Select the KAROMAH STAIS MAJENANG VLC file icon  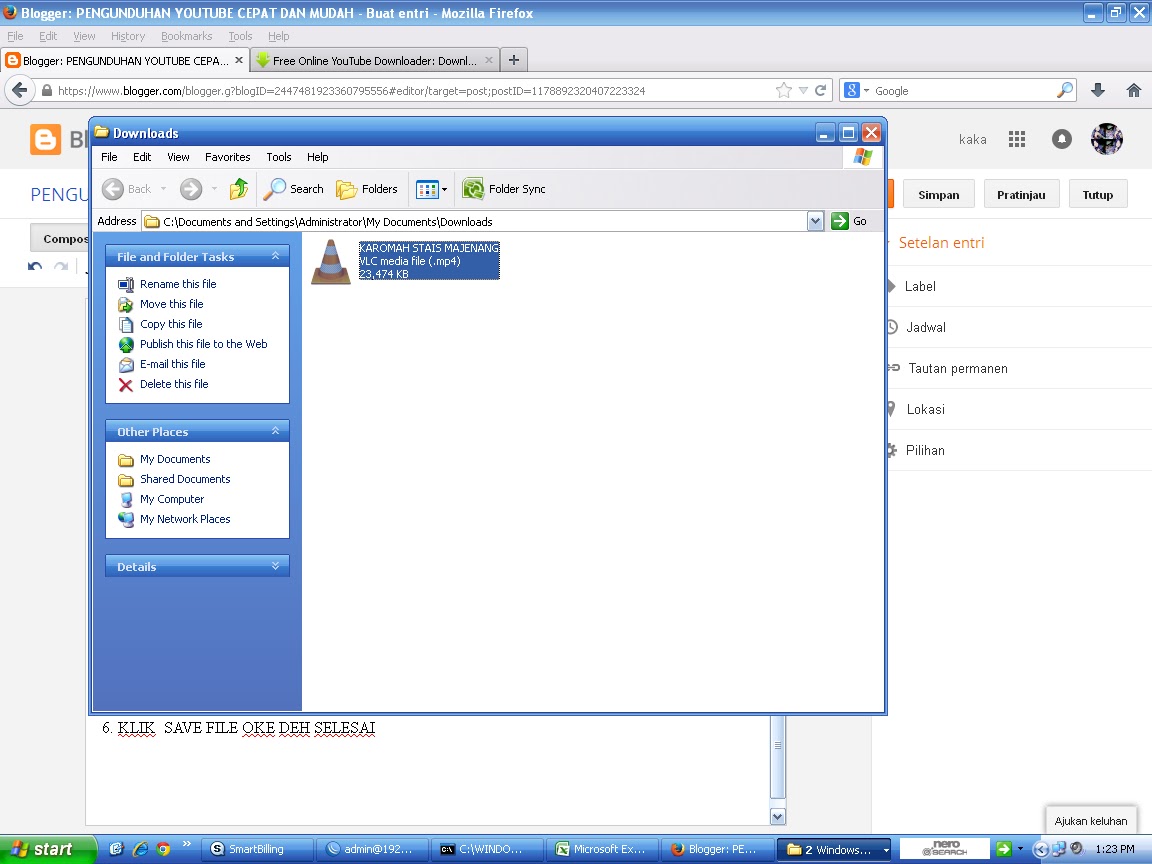pos(331,262)
